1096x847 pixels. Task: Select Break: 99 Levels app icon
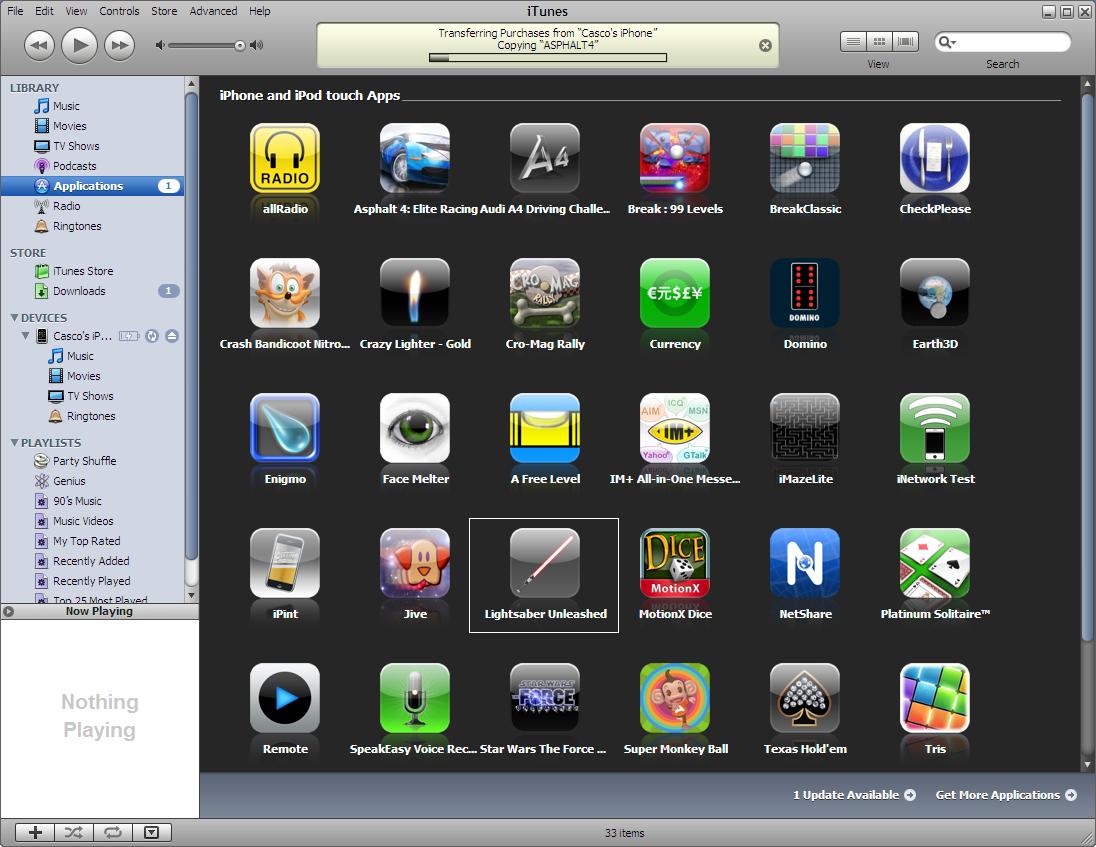click(x=675, y=158)
